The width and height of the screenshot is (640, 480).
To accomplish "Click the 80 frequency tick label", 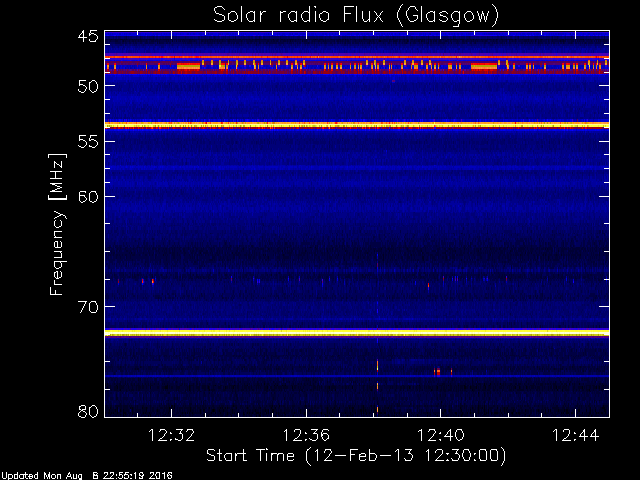I will click(88, 411).
